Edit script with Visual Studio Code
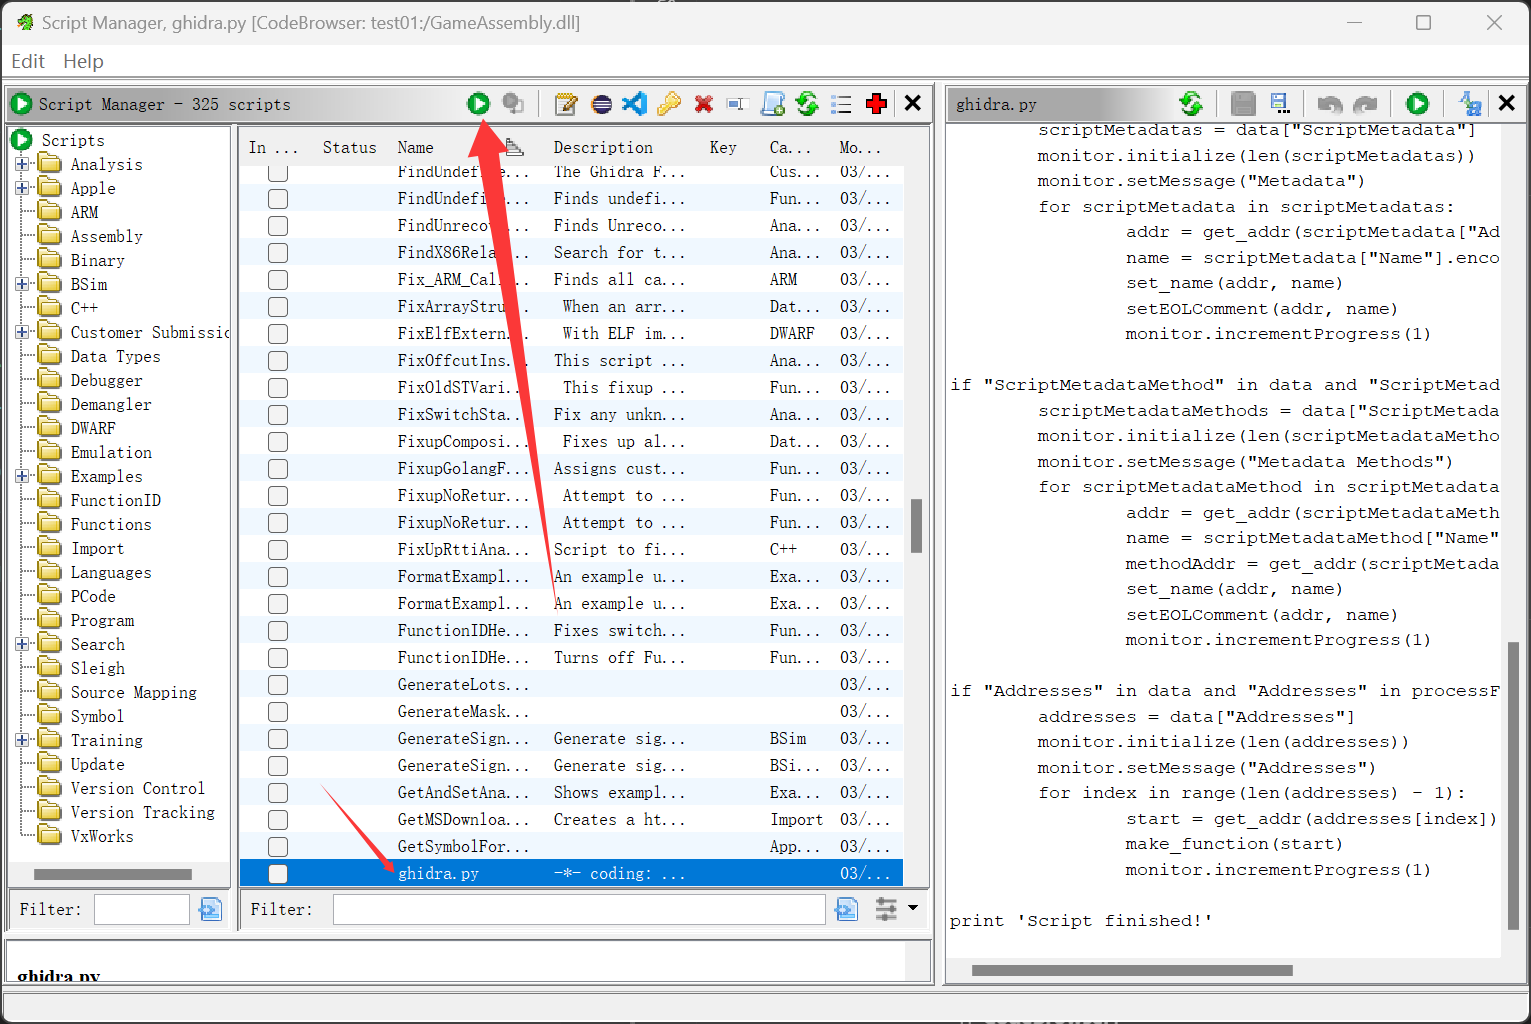Image resolution: width=1531 pixels, height=1024 pixels. tap(635, 103)
